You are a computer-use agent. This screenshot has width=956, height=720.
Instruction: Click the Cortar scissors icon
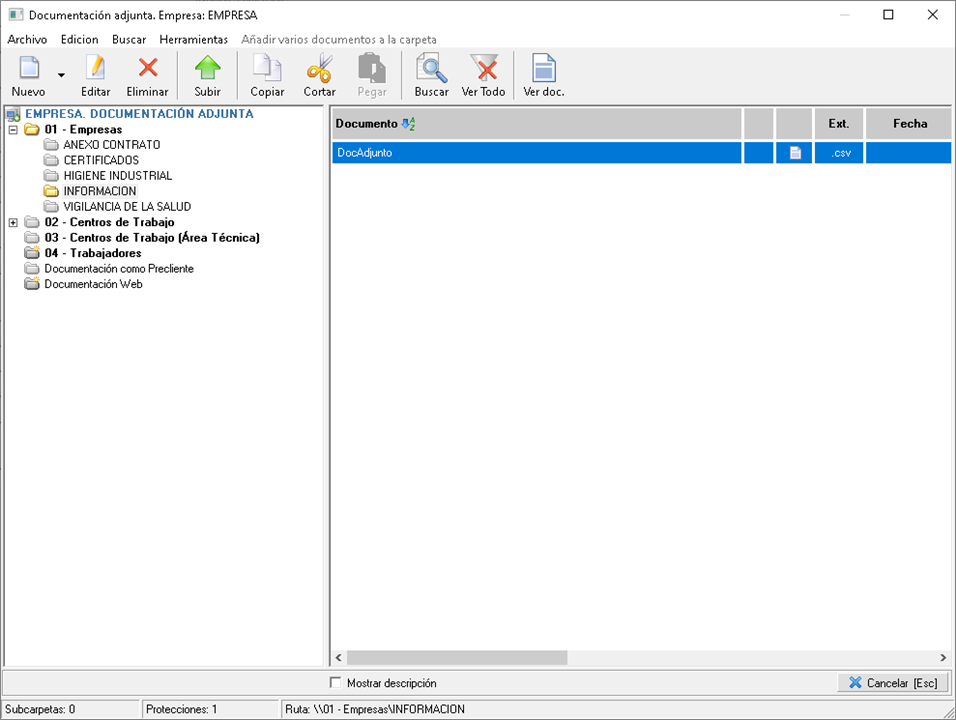320,69
